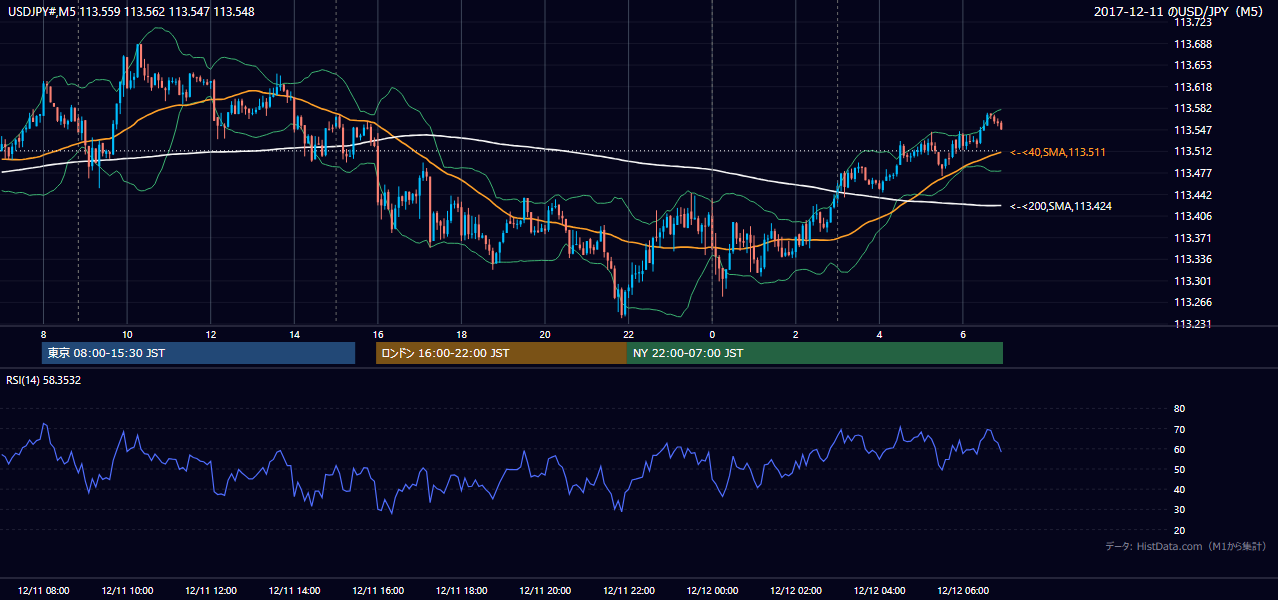Click hour tick 8 under price chart
Image resolution: width=1278 pixels, height=600 pixels.
pos(43,334)
